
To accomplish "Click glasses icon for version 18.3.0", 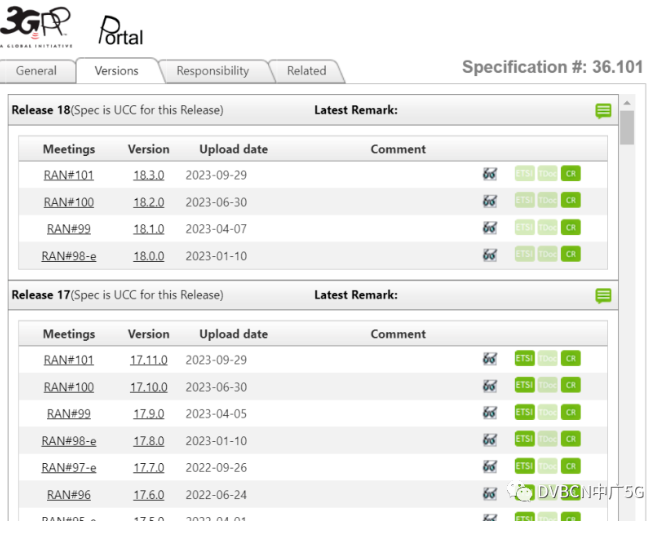I will [490, 174].
